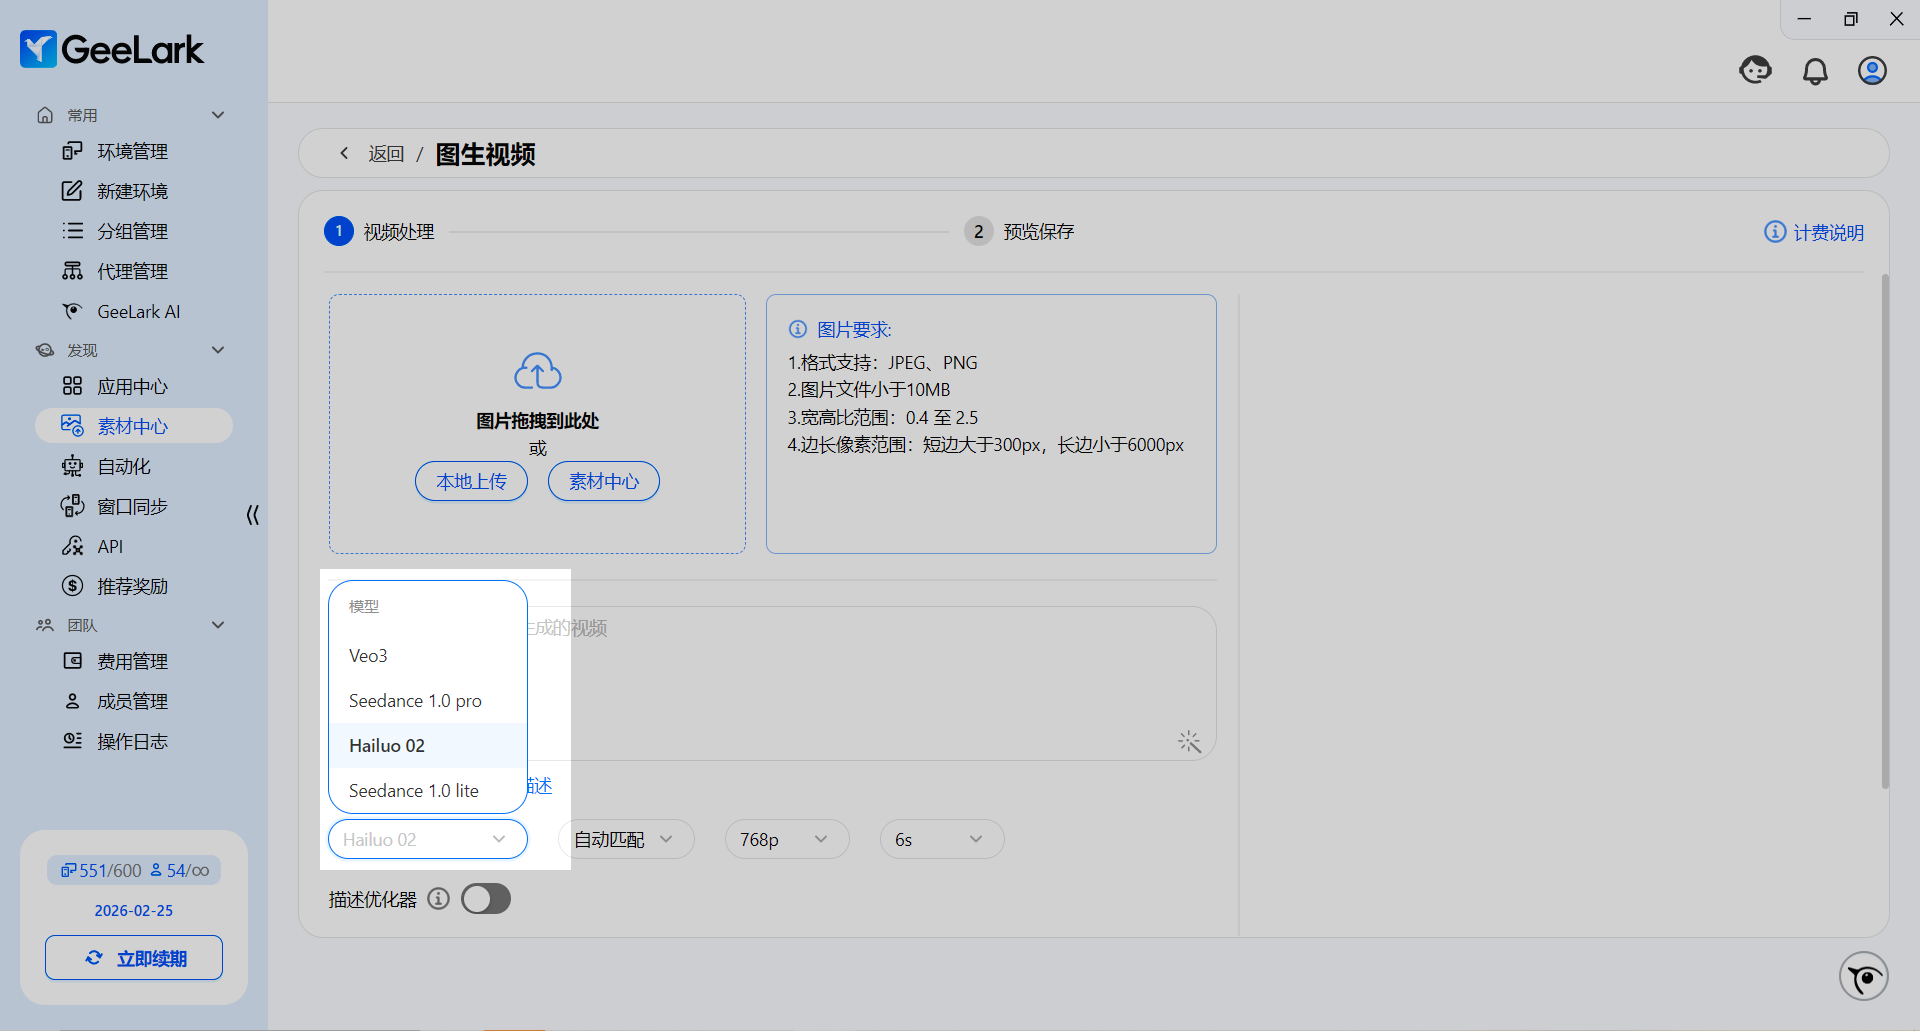Click the GeeLark AI sidebar icon
The width and height of the screenshot is (1920, 1031).
pyautogui.click(x=72, y=311)
